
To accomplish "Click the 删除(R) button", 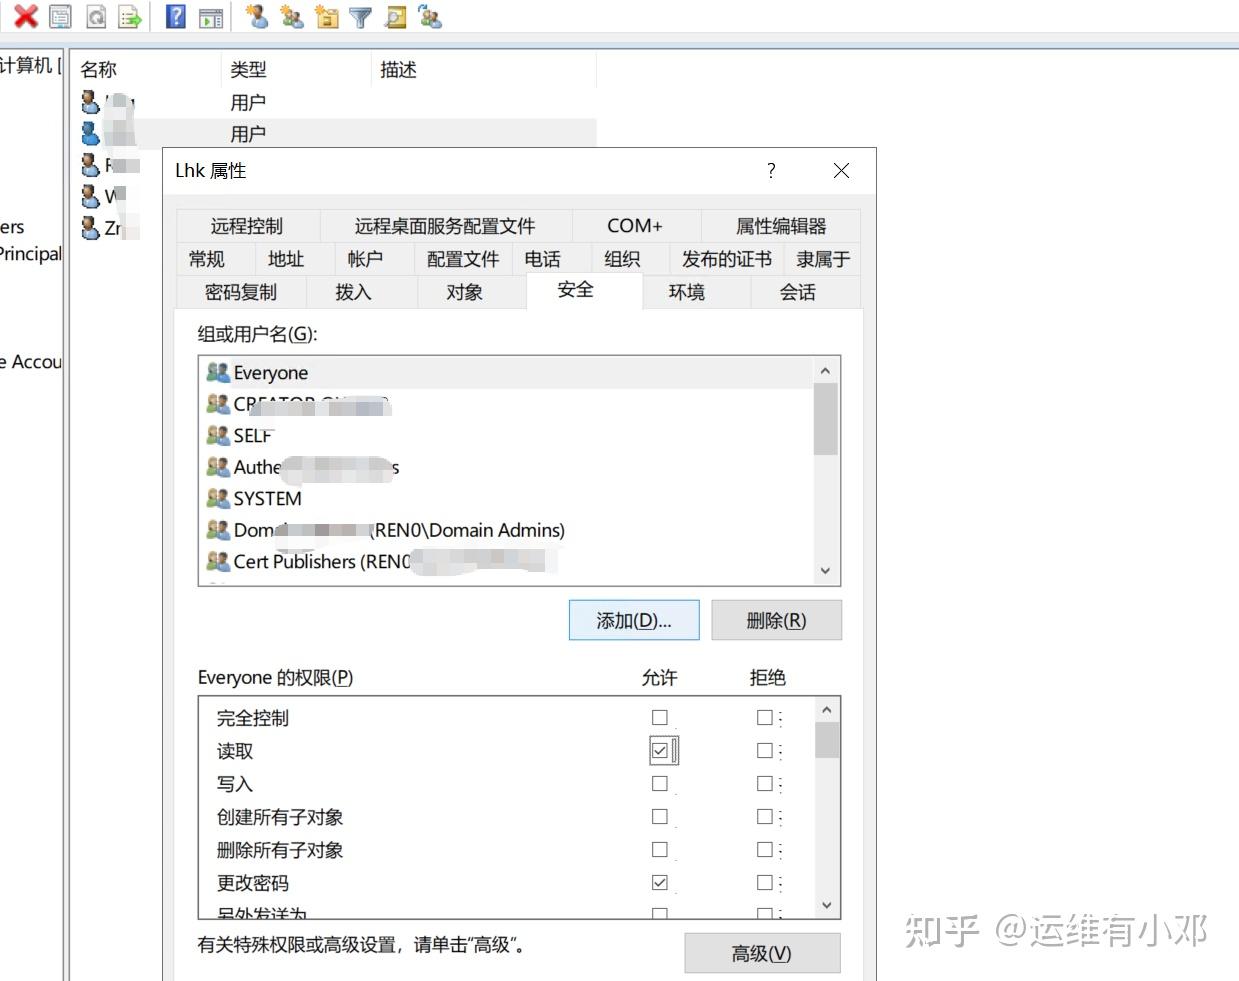I will point(776,620).
